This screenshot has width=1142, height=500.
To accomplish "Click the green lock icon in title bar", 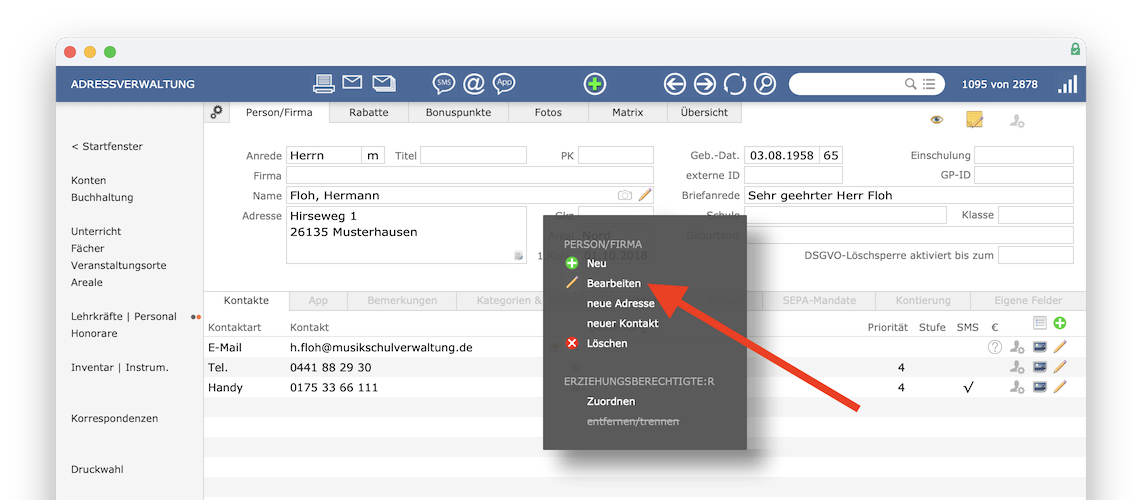I will (1075, 49).
